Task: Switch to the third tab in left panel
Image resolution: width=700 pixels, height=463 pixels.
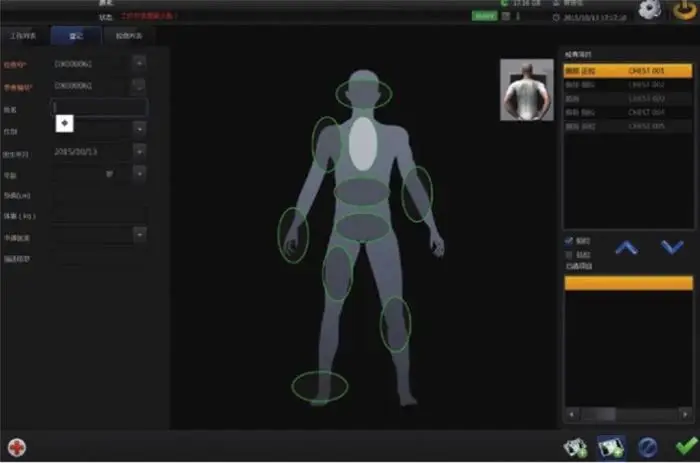Action: [x=129, y=35]
